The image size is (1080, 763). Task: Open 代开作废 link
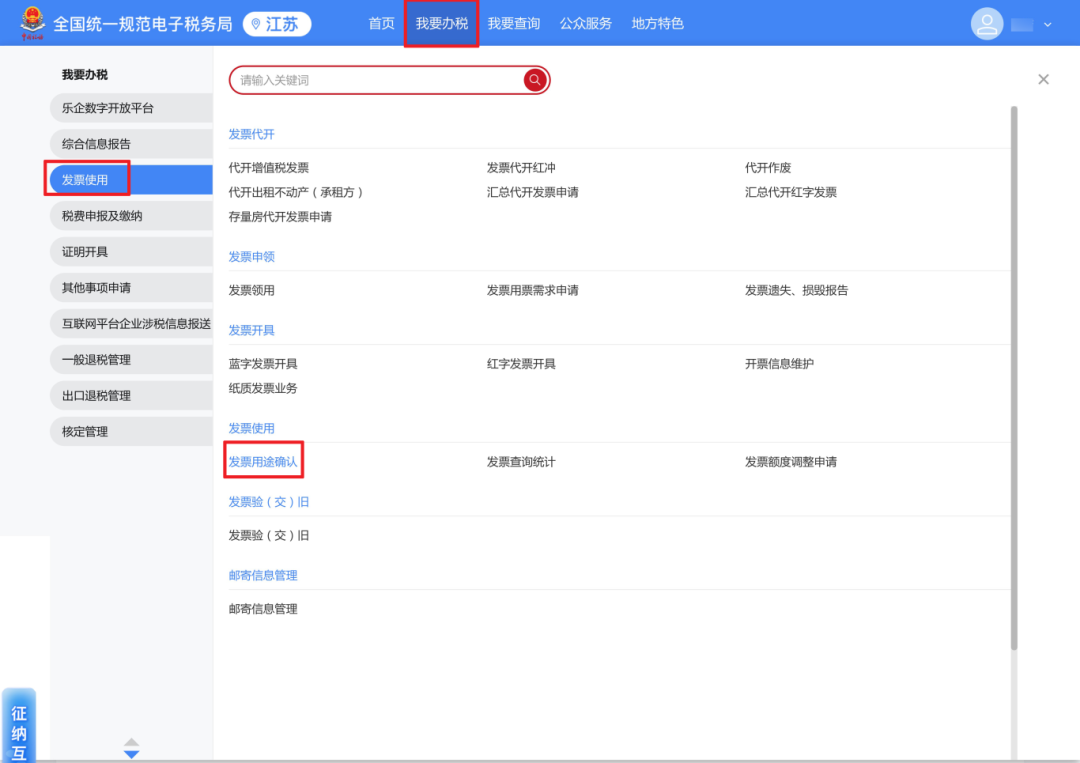pos(768,167)
